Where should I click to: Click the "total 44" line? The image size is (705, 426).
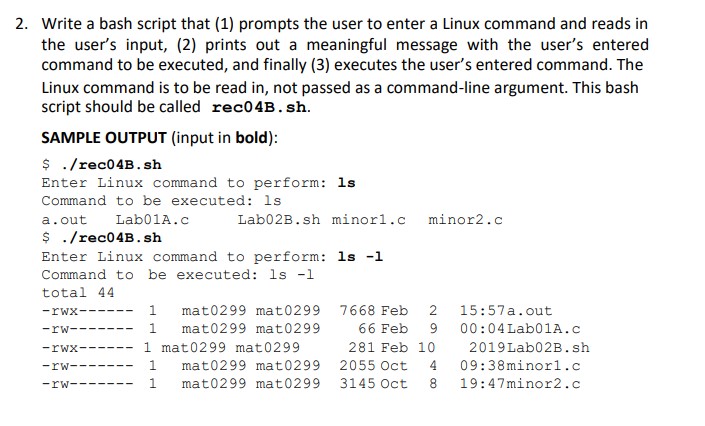(x=78, y=292)
